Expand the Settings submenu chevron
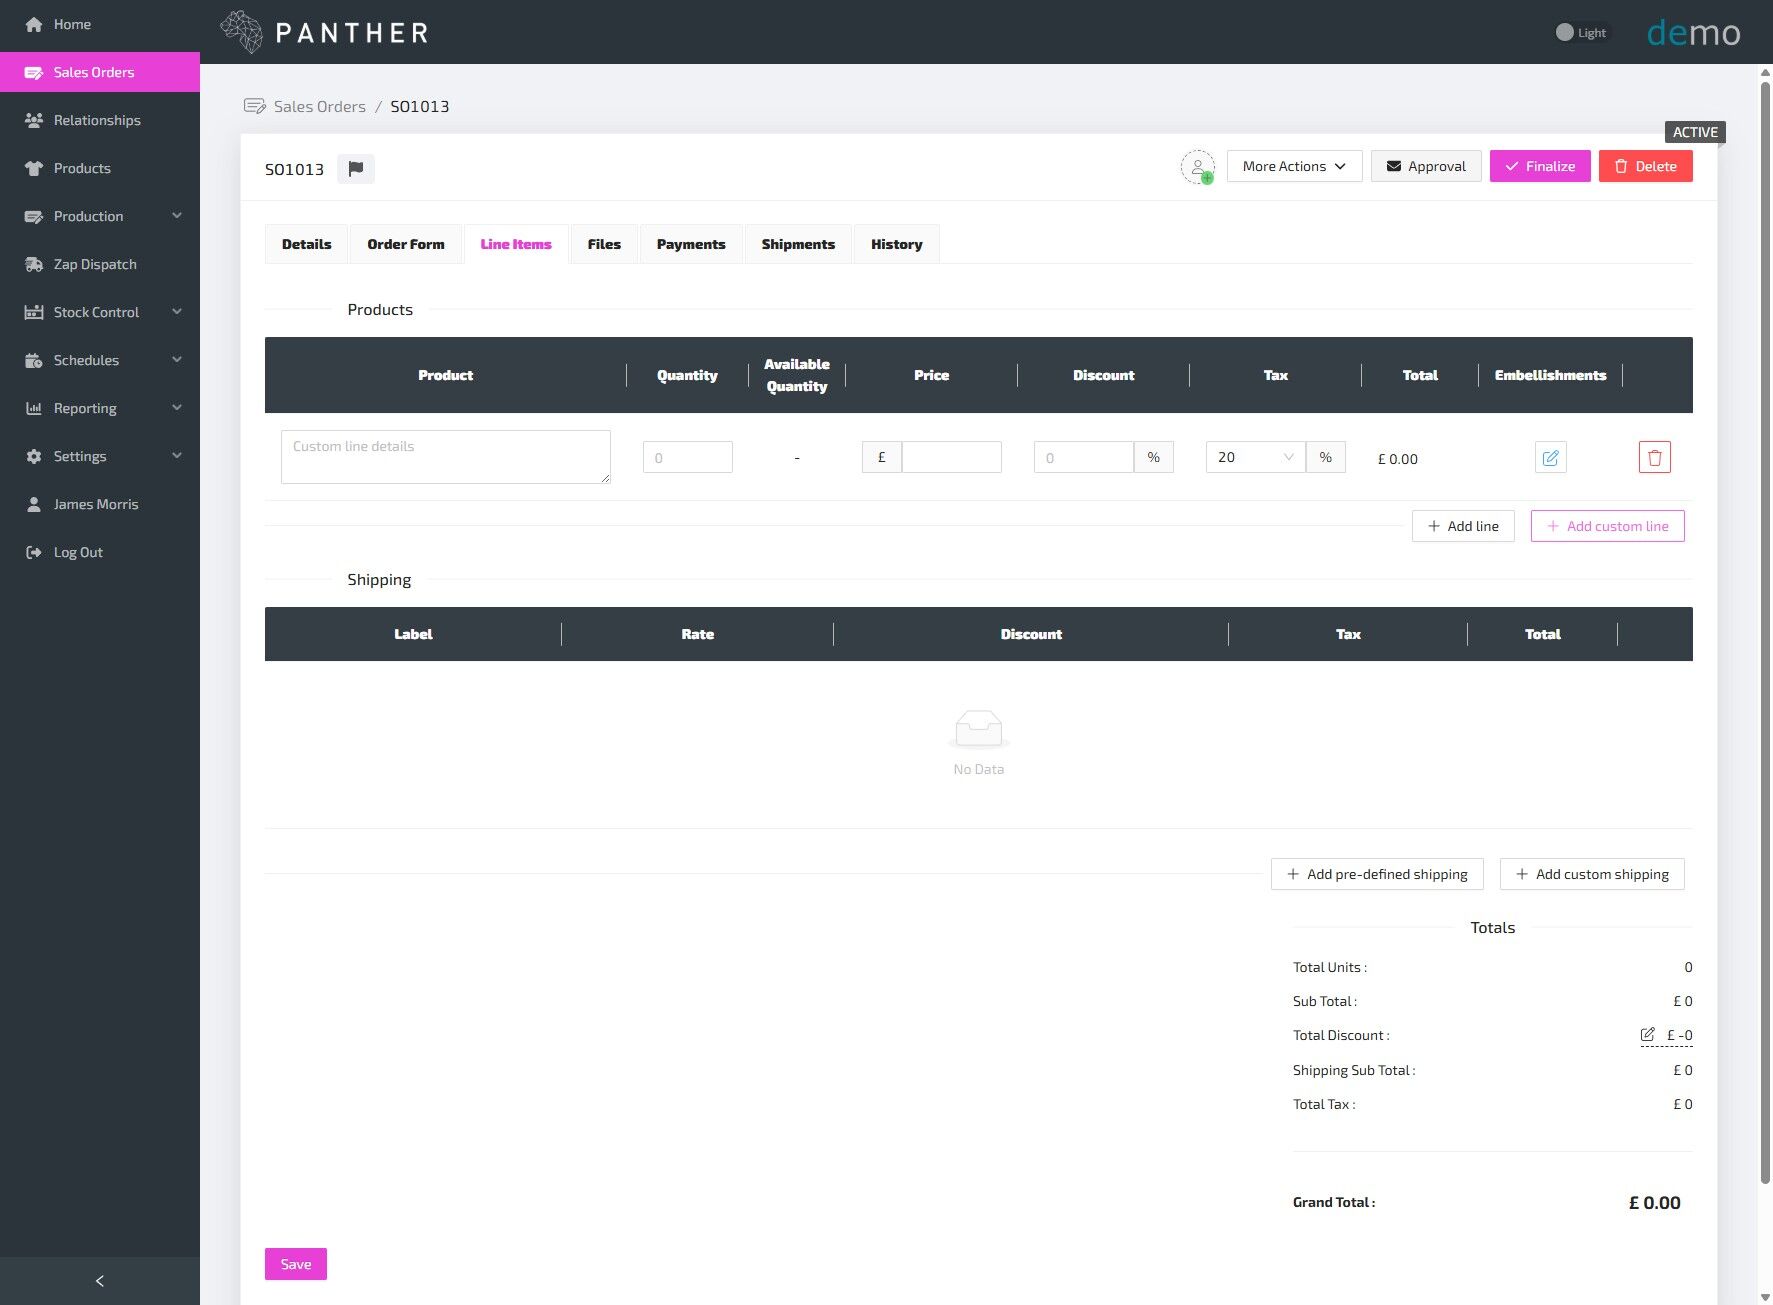The width and height of the screenshot is (1773, 1305). click(x=177, y=456)
